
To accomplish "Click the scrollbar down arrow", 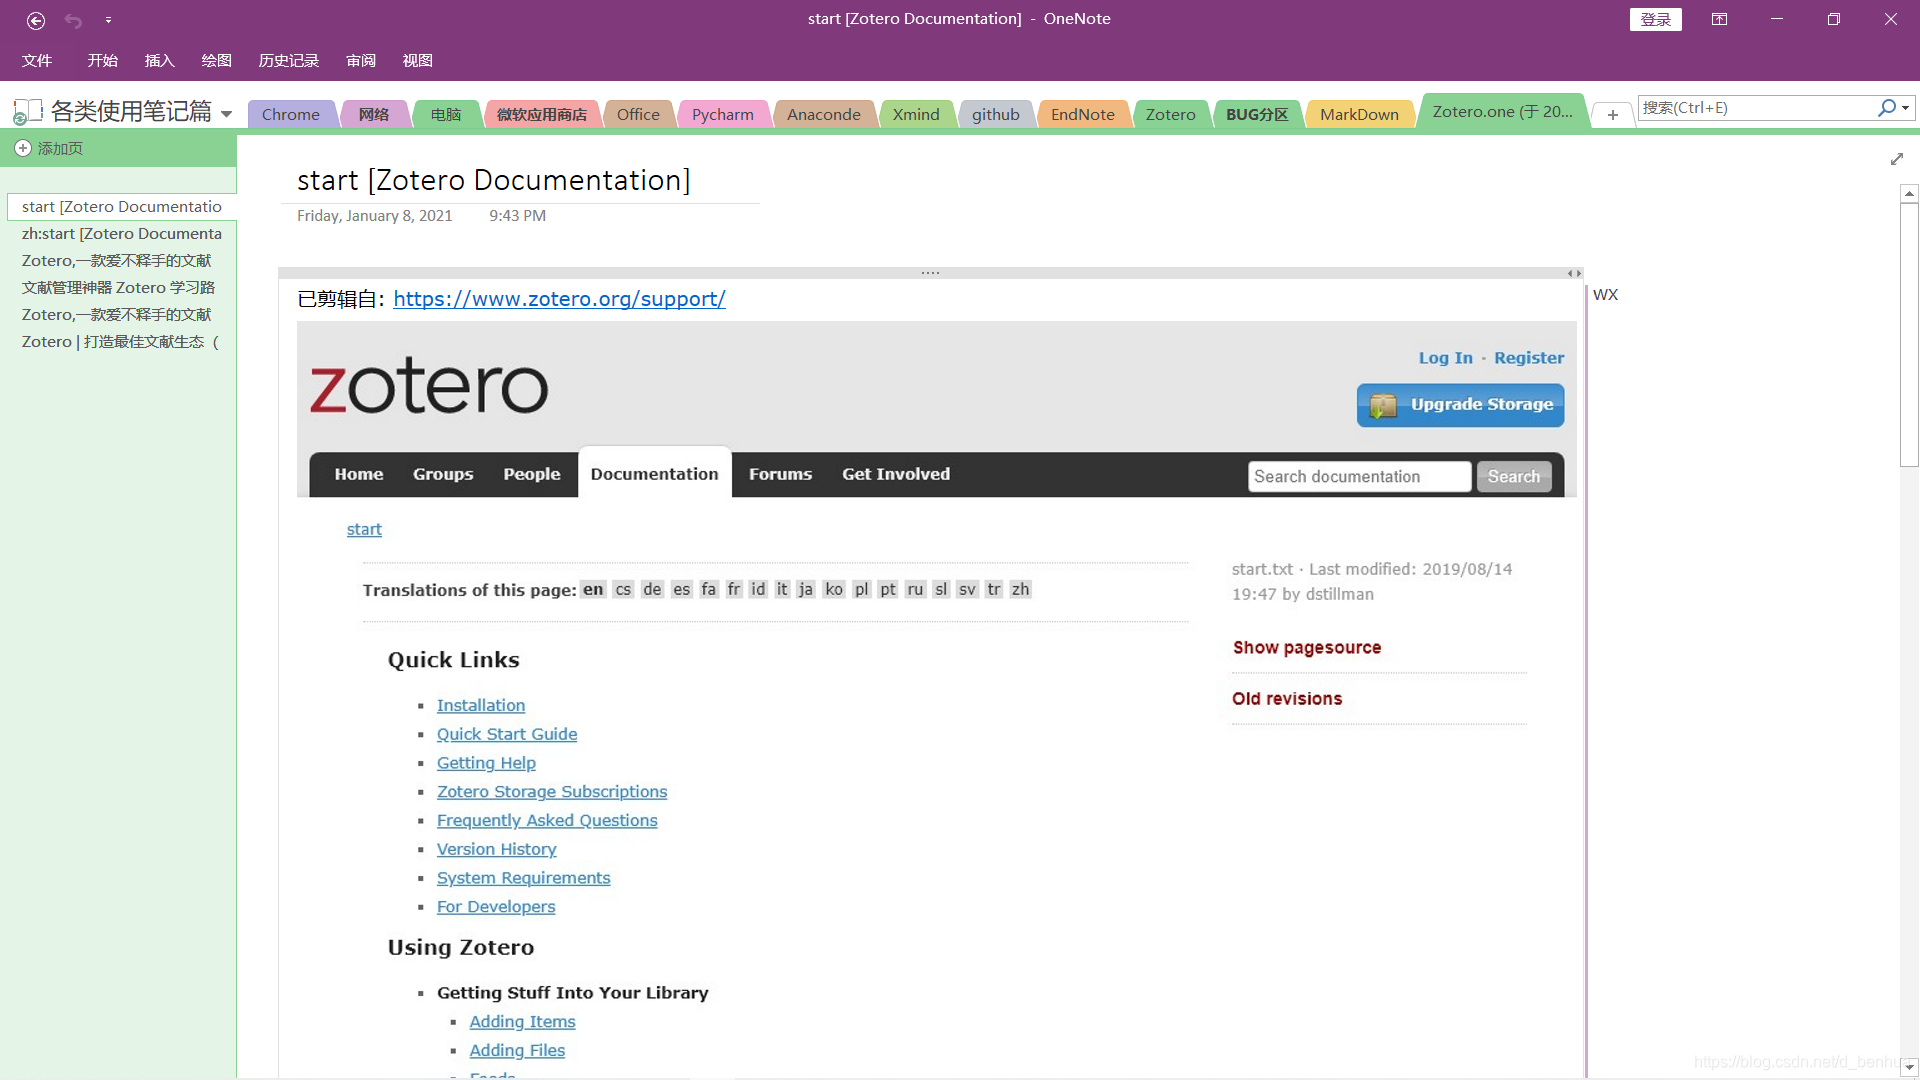I will [x=1909, y=1067].
